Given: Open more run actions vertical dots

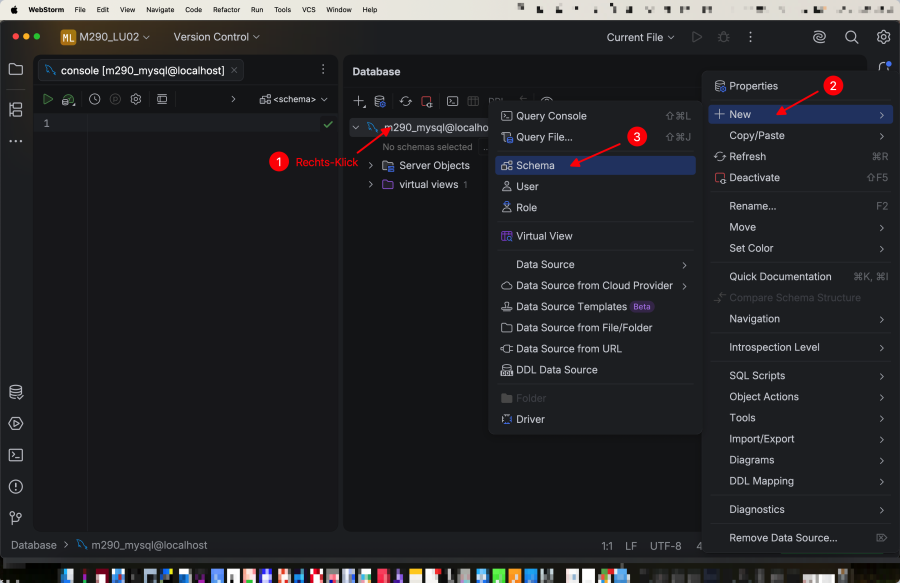Looking at the screenshot, I should coord(750,37).
